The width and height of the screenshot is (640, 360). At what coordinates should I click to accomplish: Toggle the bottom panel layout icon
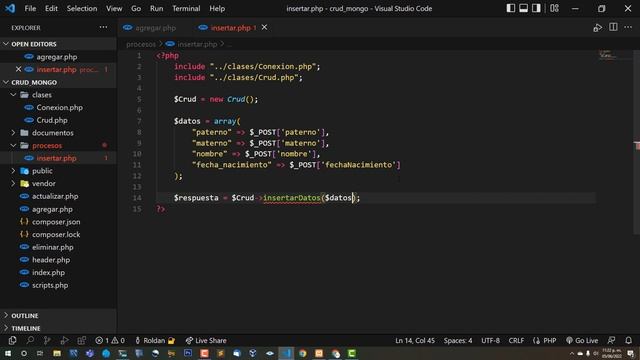523,8
